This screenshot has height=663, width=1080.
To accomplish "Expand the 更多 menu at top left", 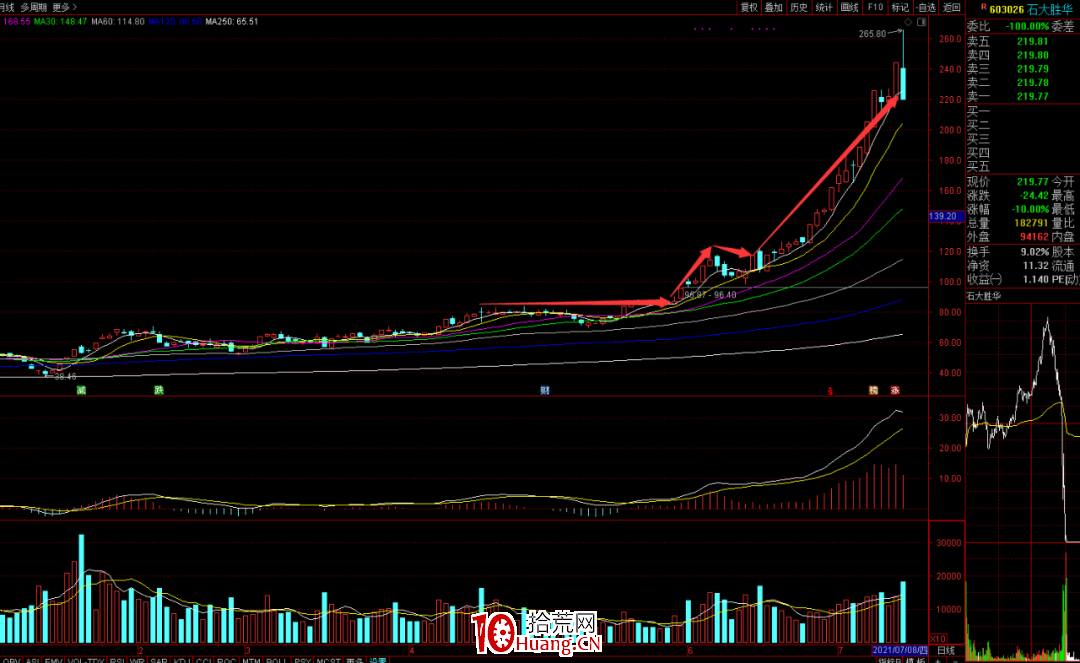I will tap(64, 7).
